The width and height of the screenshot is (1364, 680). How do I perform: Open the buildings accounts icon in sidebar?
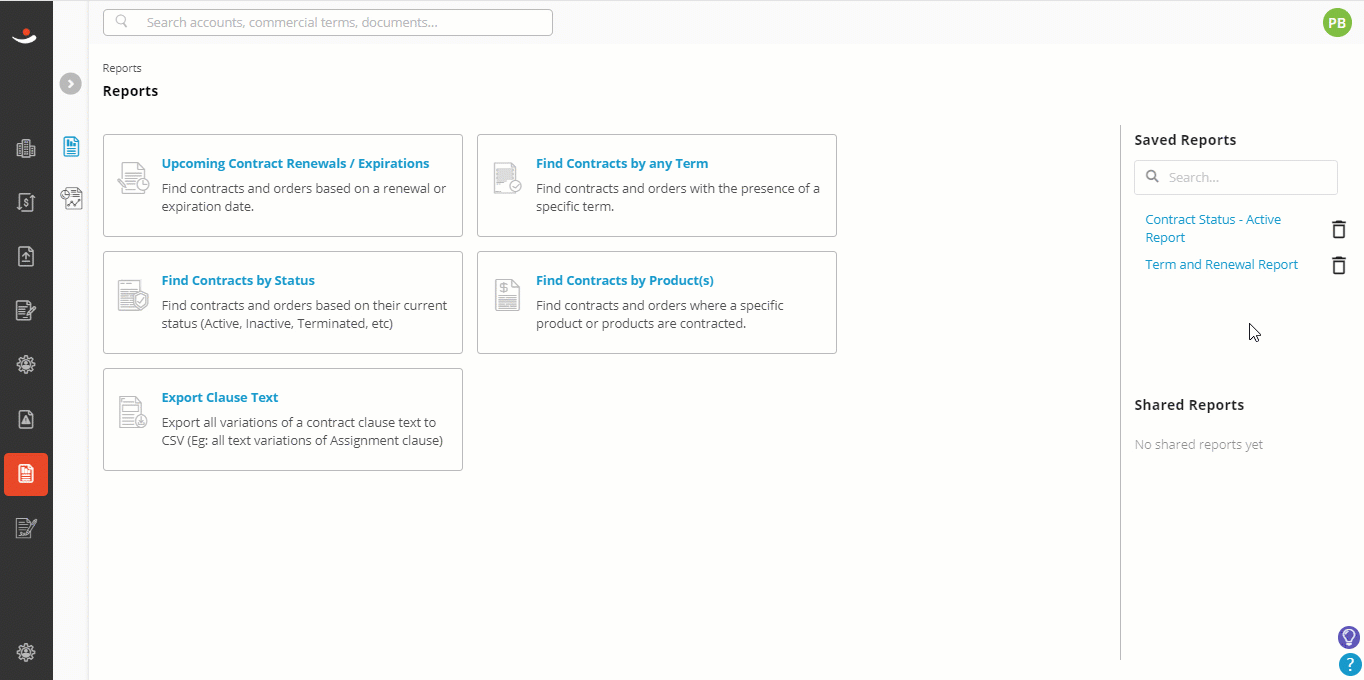[26, 149]
